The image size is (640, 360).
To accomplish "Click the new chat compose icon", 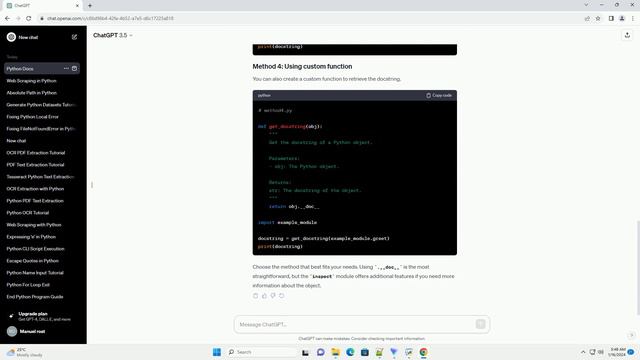I will coord(74,37).
